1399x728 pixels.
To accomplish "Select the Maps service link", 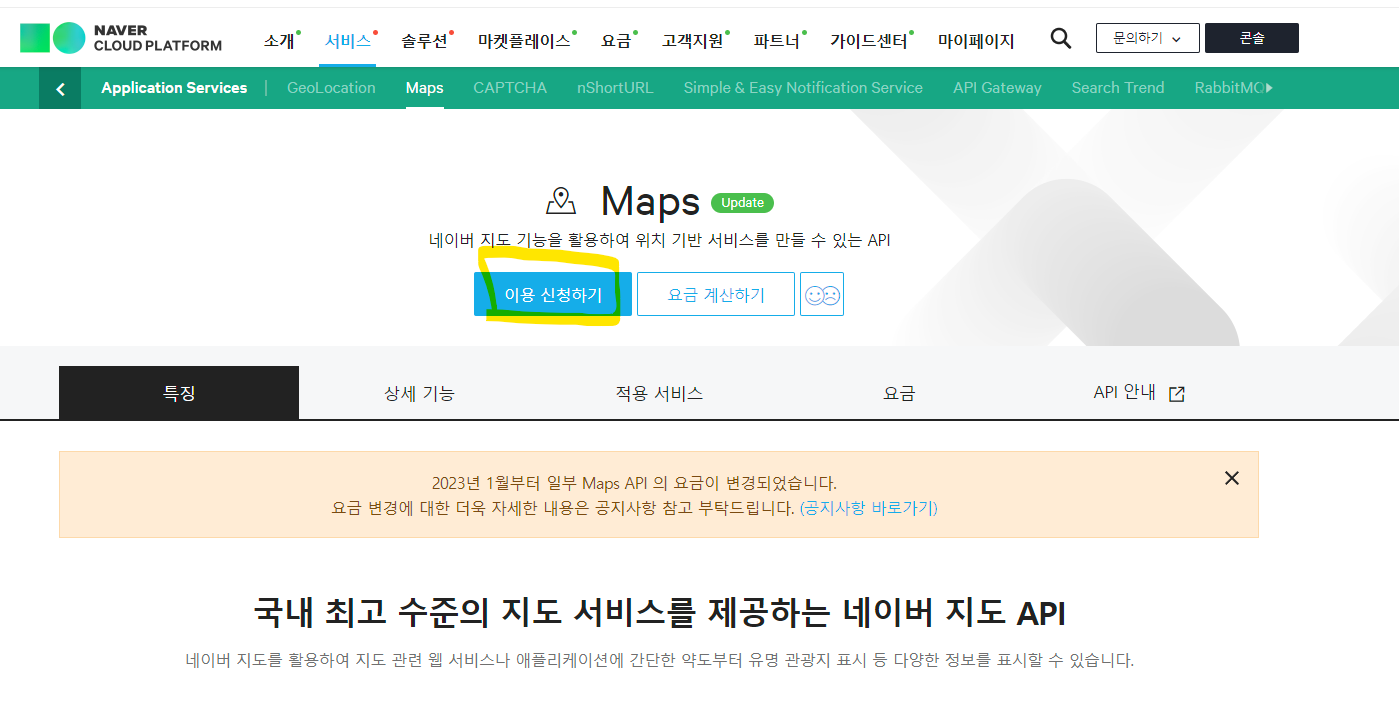I will (x=425, y=88).
